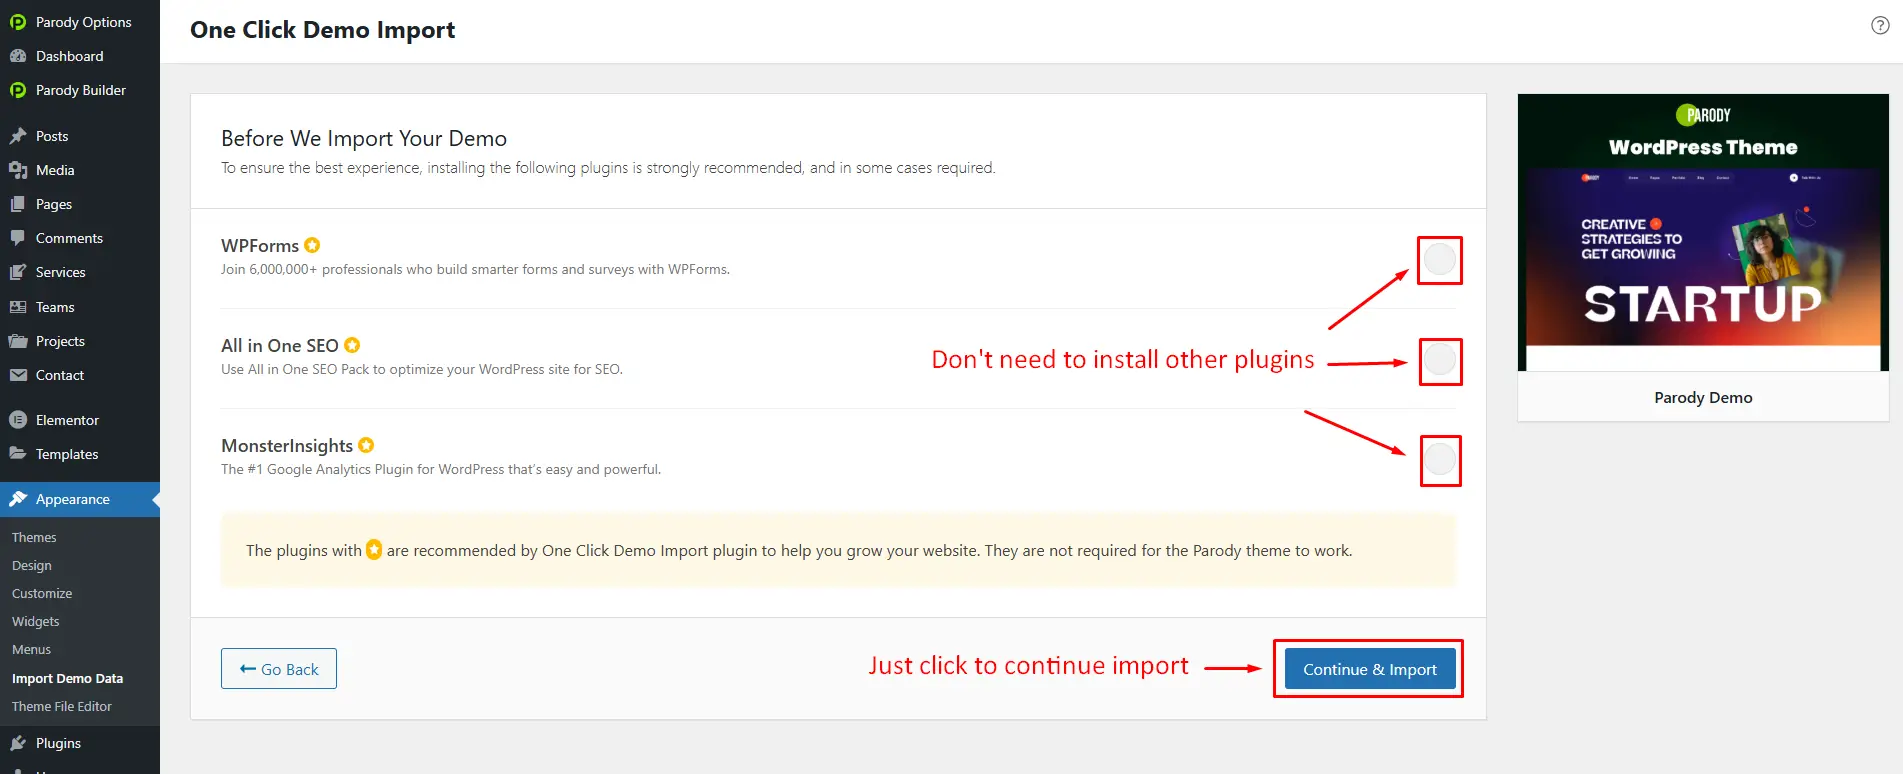The width and height of the screenshot is (1903, 774).
Task: Toggle the All in One SEO plugin checkbox
Action: 1440,360
